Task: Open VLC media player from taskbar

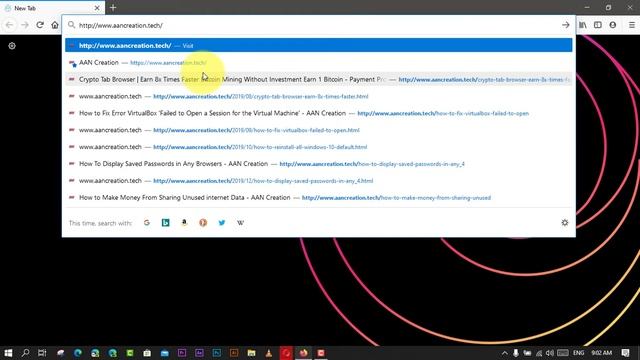Action: click(269, 353)
